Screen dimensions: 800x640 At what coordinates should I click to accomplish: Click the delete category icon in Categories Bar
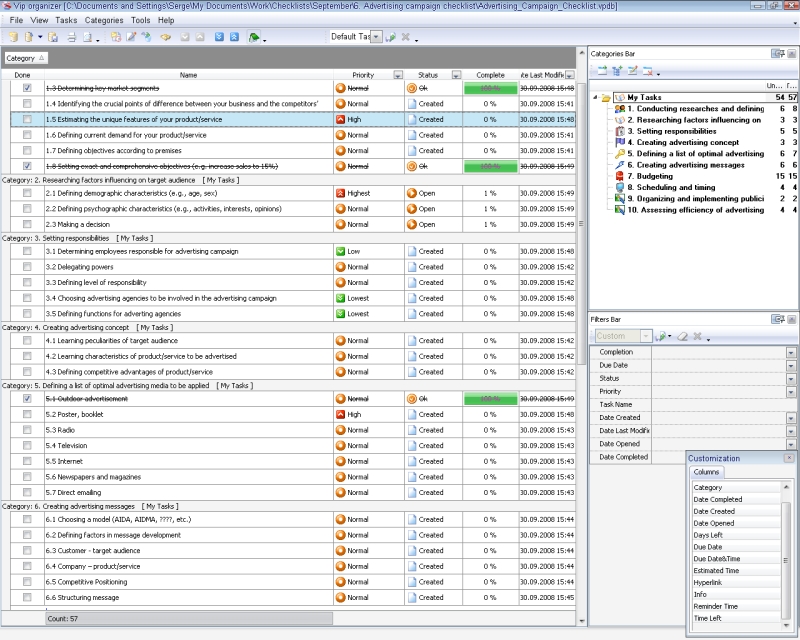[x=647, y=70]
